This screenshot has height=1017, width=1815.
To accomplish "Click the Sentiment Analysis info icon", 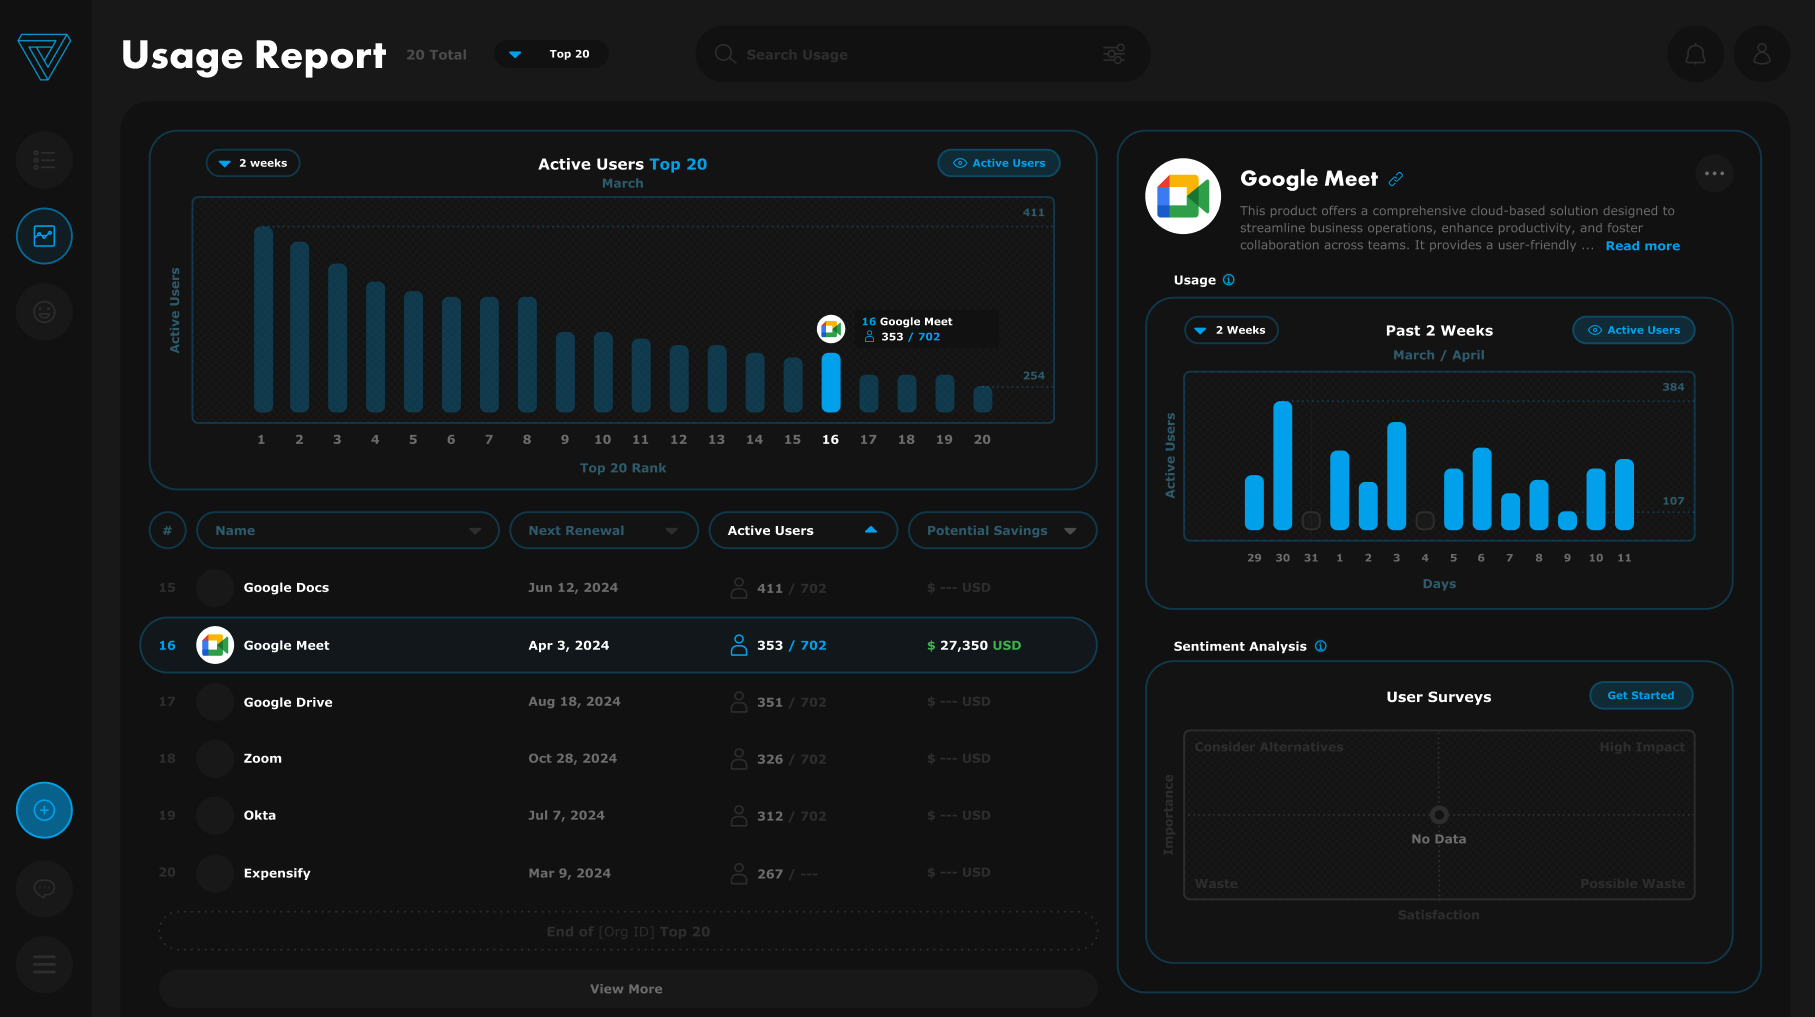I will point(1321,646).
